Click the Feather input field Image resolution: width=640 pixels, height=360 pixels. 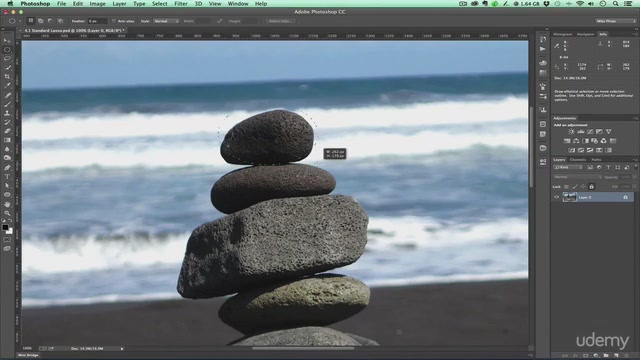(x=97, y=21)
